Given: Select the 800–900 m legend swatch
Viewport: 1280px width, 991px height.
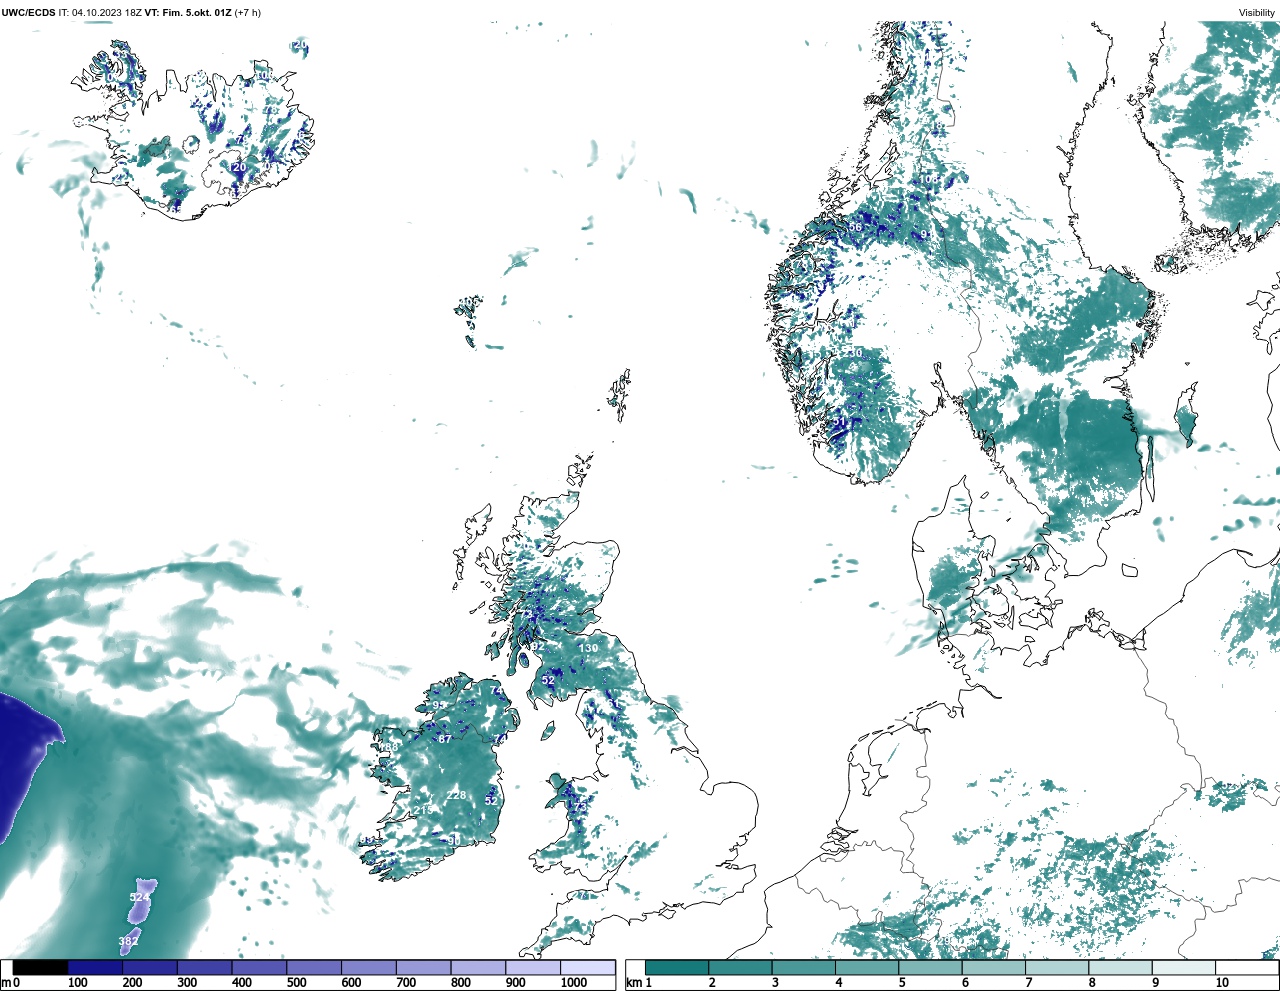Looking at the screenshot, I should pyautogui.click(x=478, y=968).
